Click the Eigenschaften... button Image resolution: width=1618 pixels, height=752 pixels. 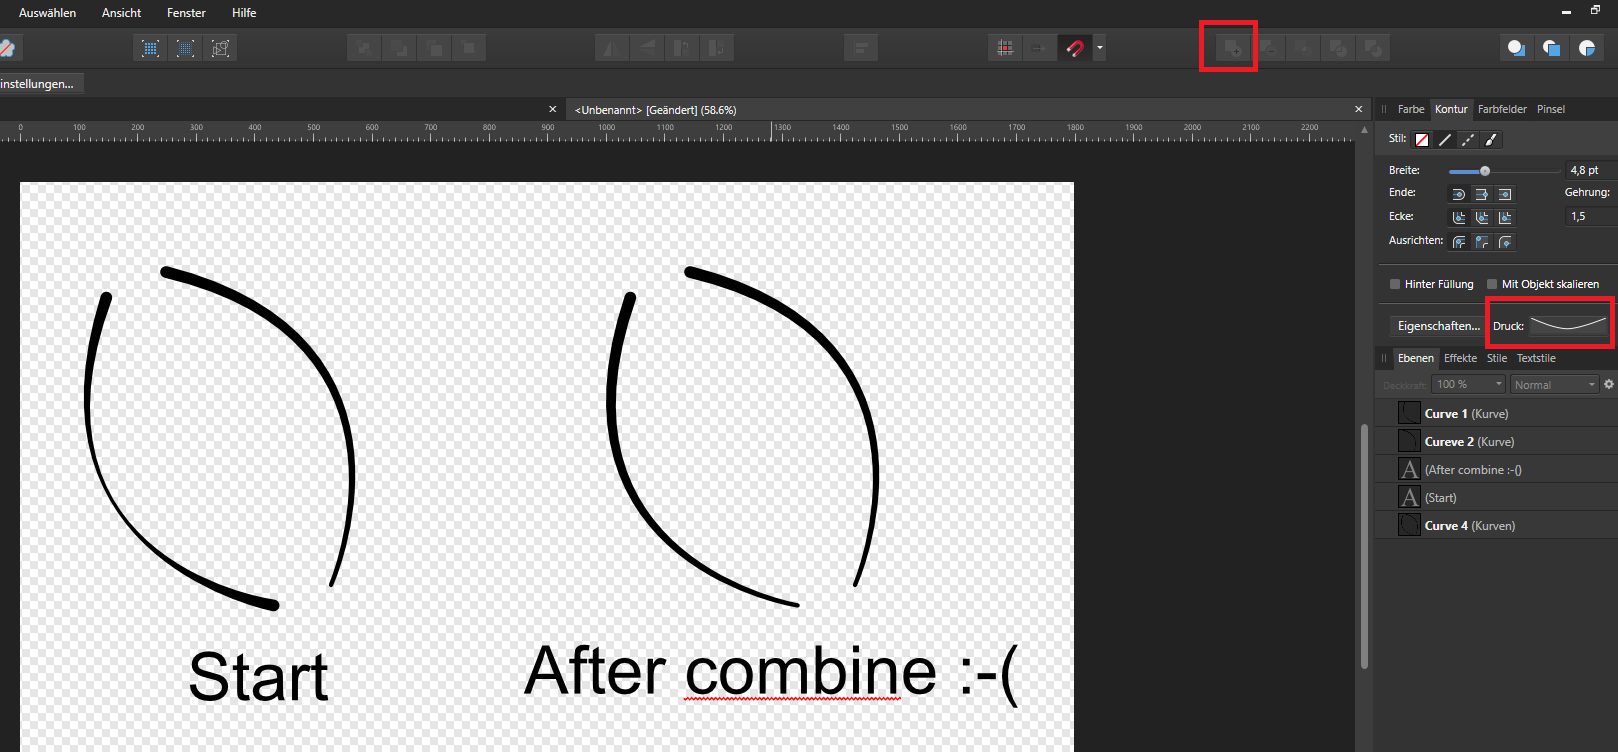pos(1438,326)
